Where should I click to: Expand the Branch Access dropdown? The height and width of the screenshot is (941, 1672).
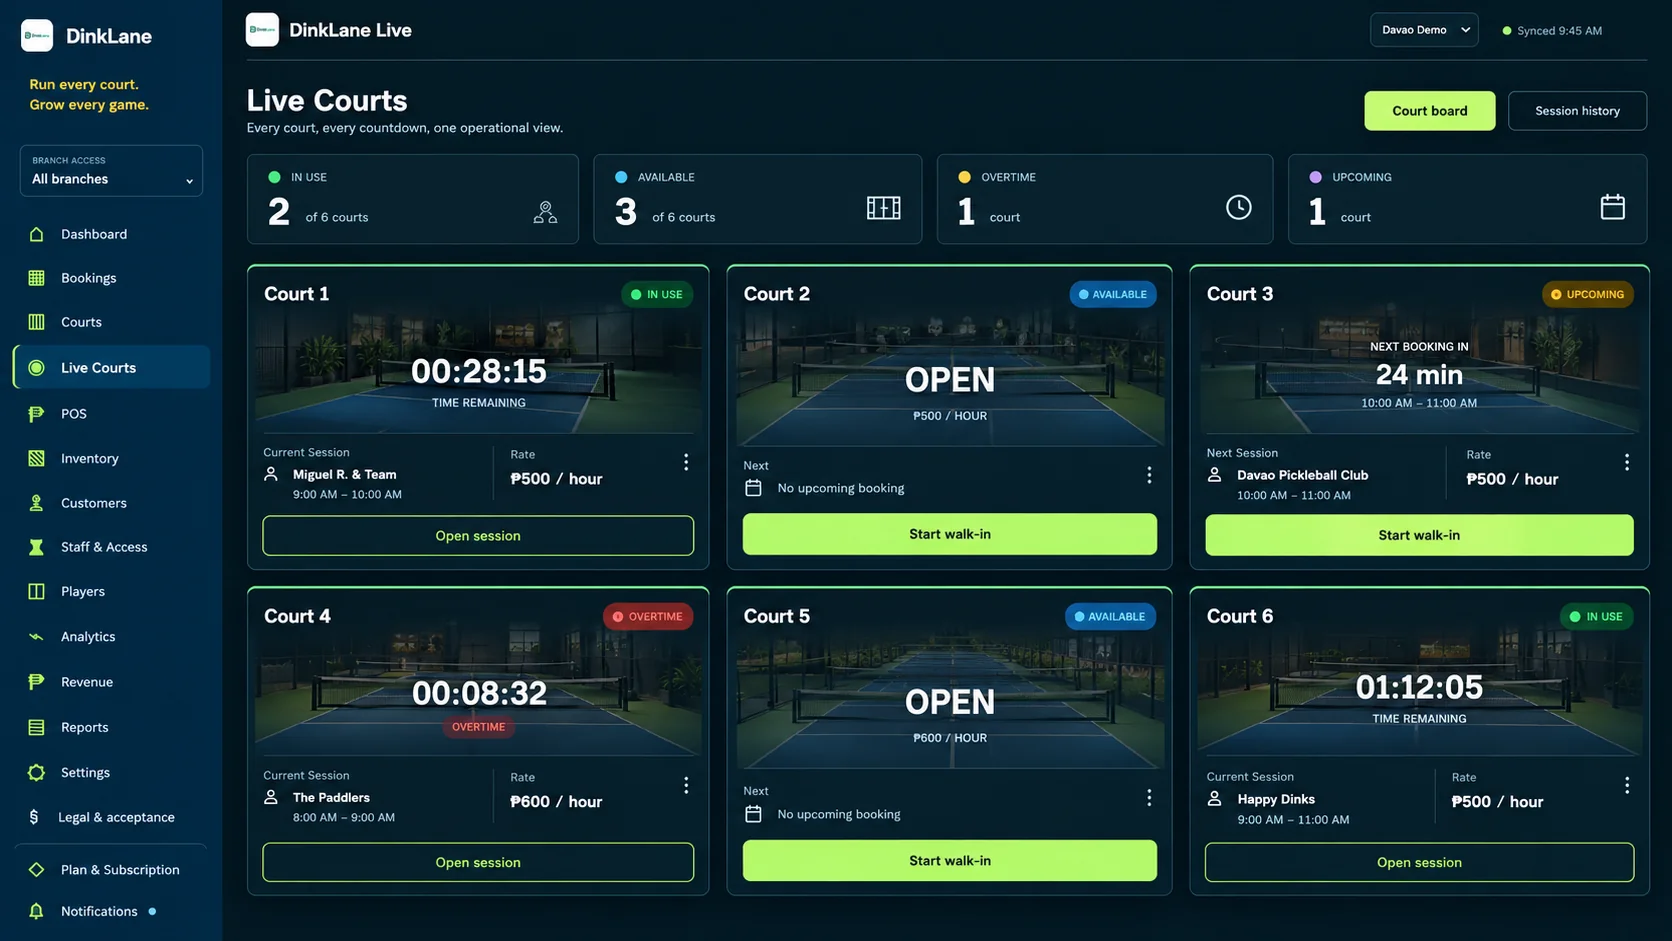[111, 171]
